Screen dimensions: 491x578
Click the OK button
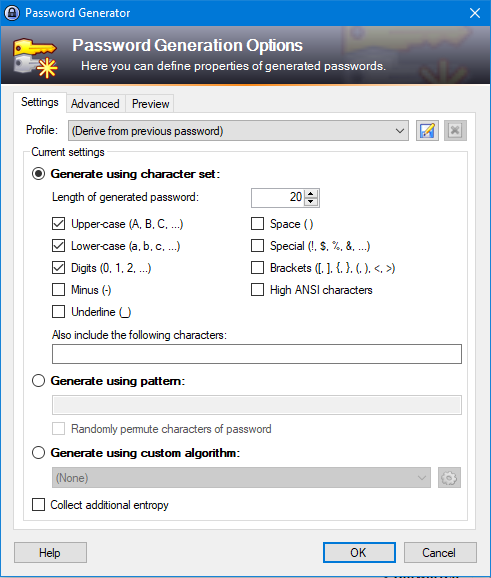coord(359,552)
